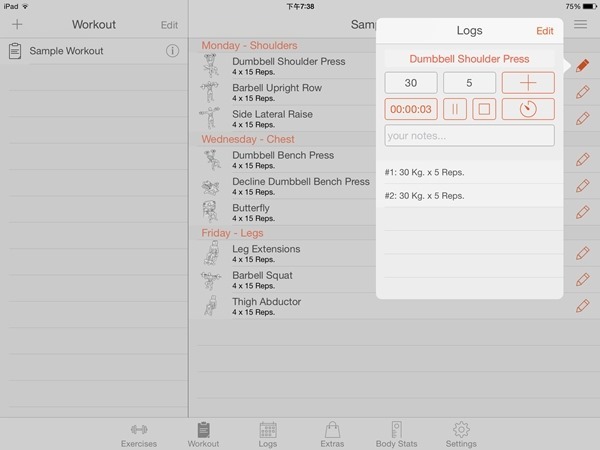
Task: Add a new workout with plus icon
Action: 17,24
